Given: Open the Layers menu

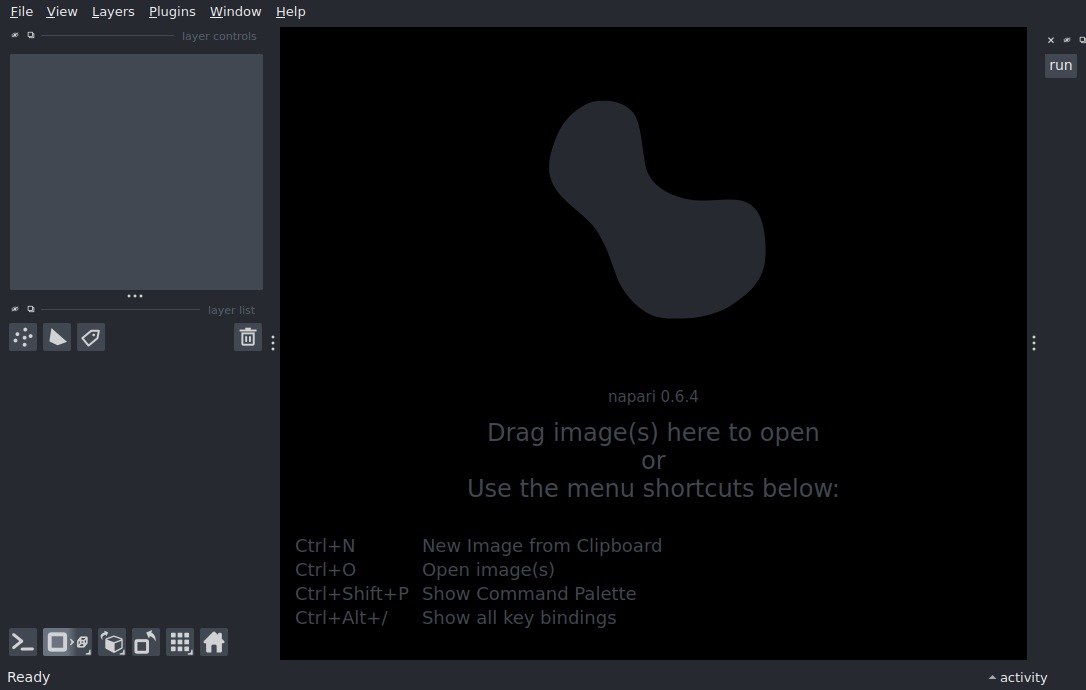Looking at the screenshot, I should pos(113,12).
